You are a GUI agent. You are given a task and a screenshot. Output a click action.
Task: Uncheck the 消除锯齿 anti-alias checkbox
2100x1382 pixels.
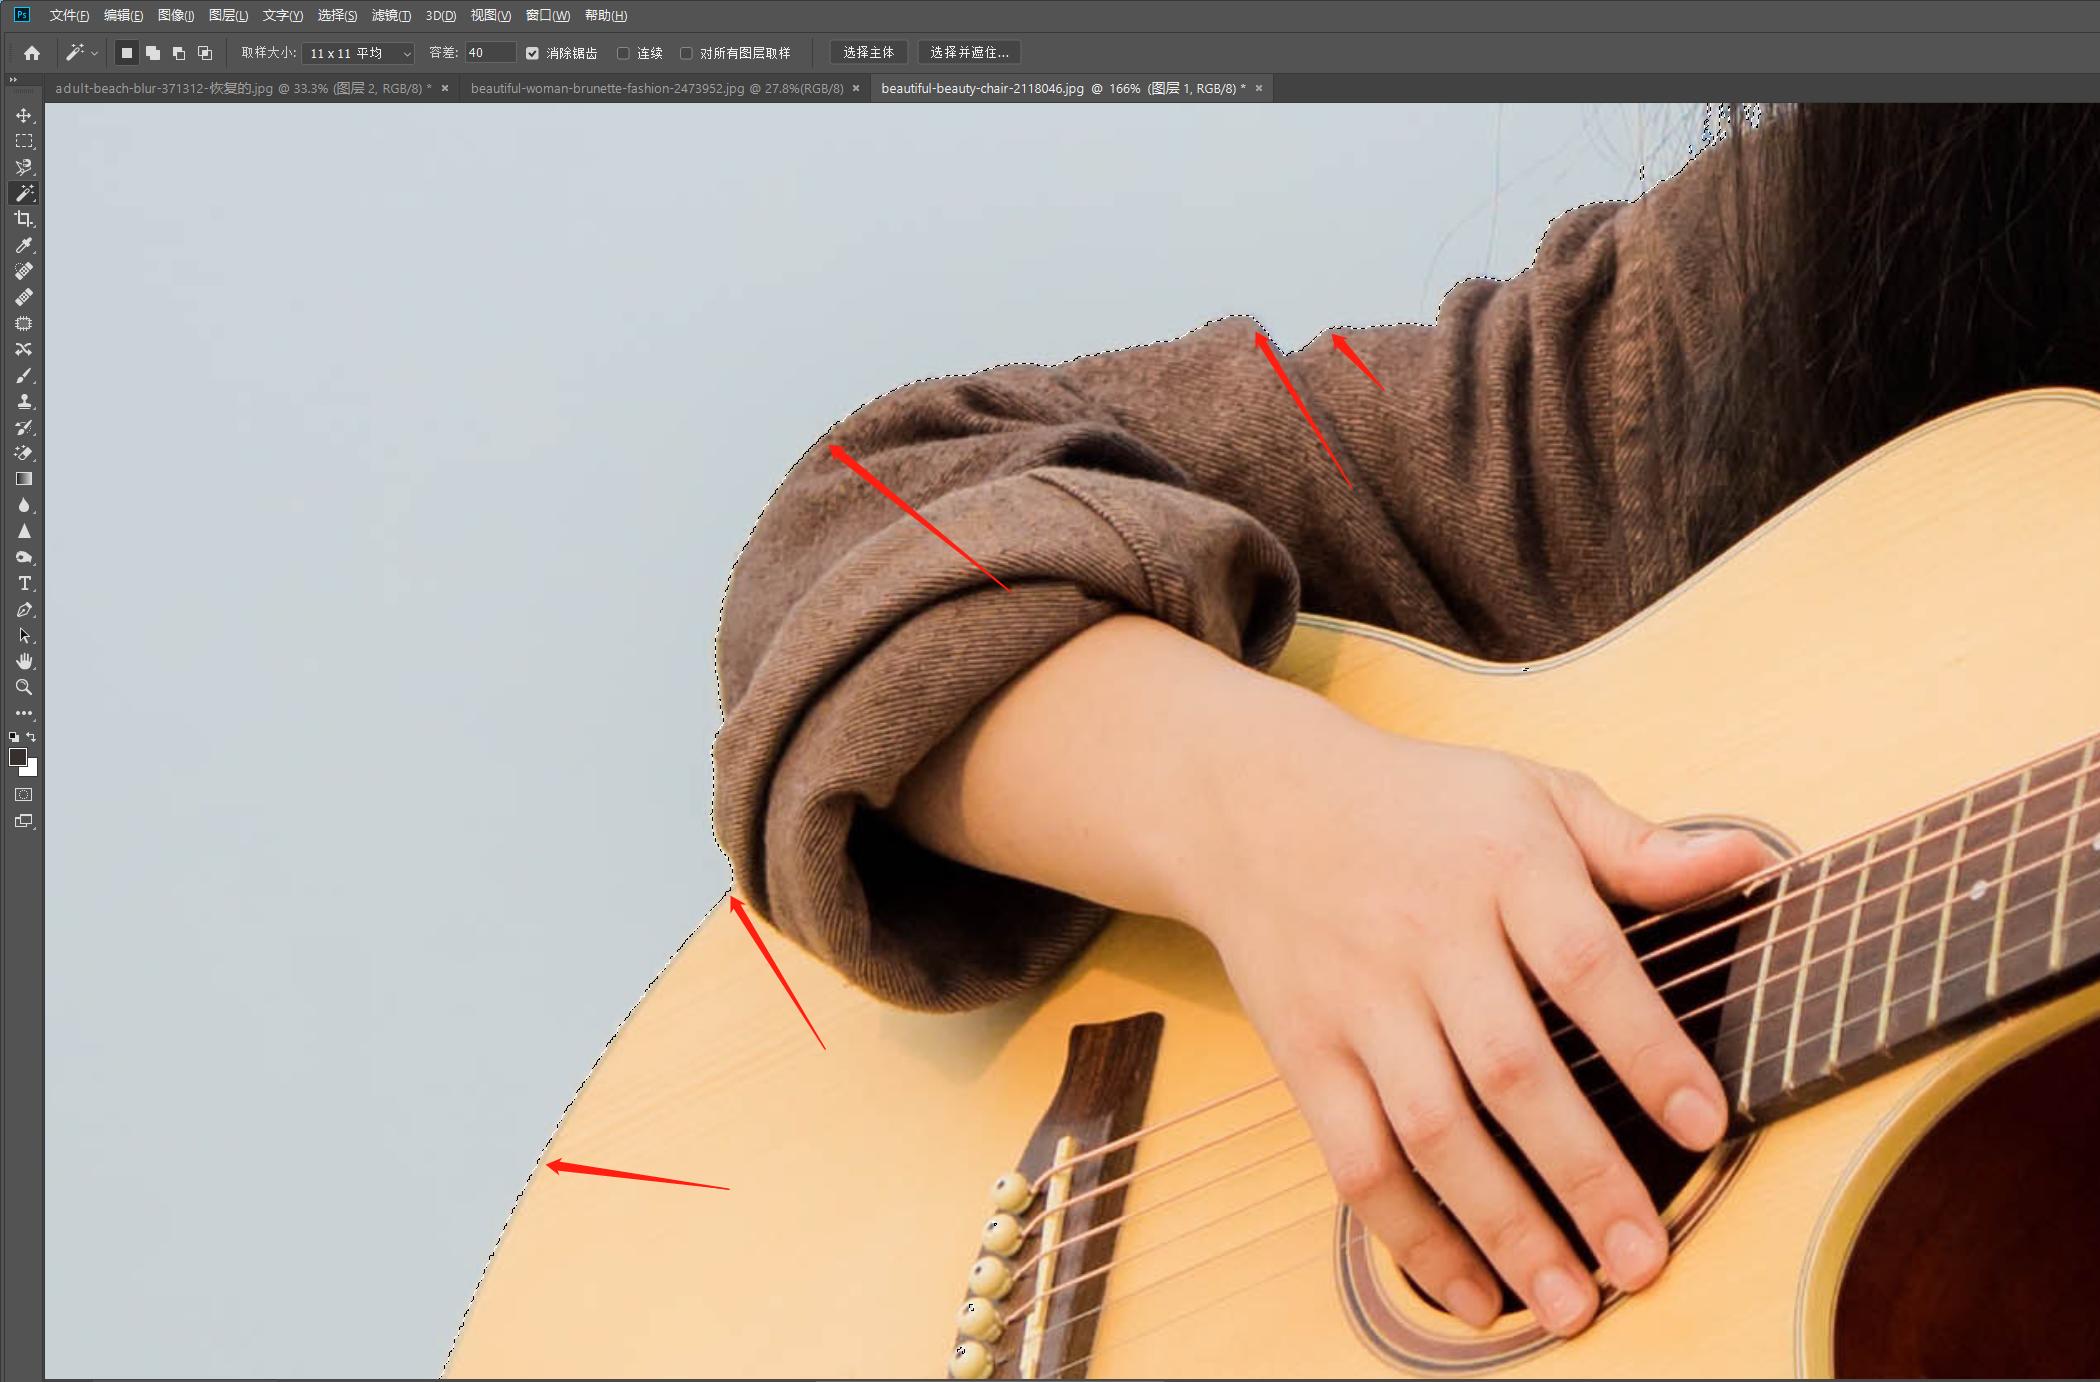[532, 53]
